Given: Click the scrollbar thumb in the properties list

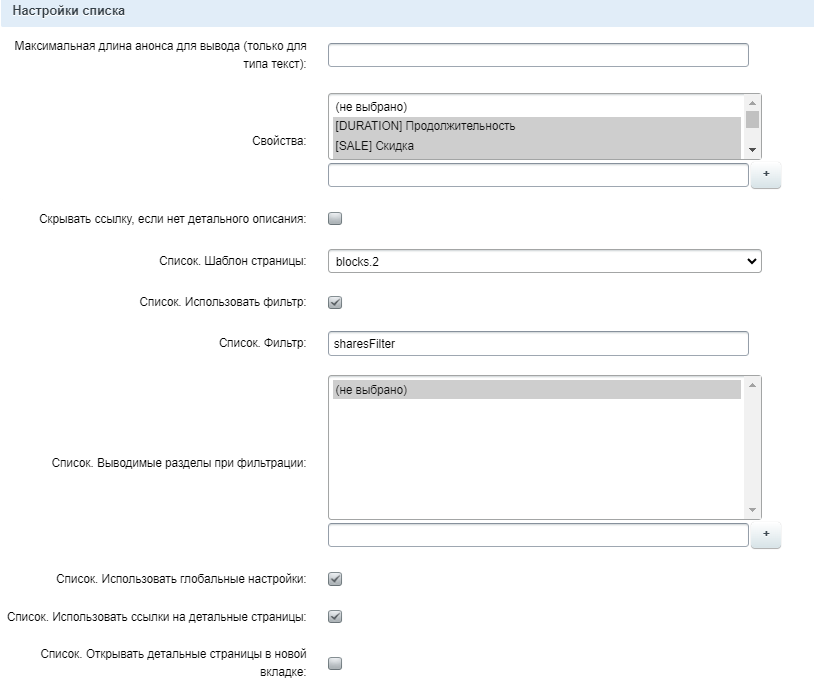Looking at the screenshot, I should click(753, 120).
